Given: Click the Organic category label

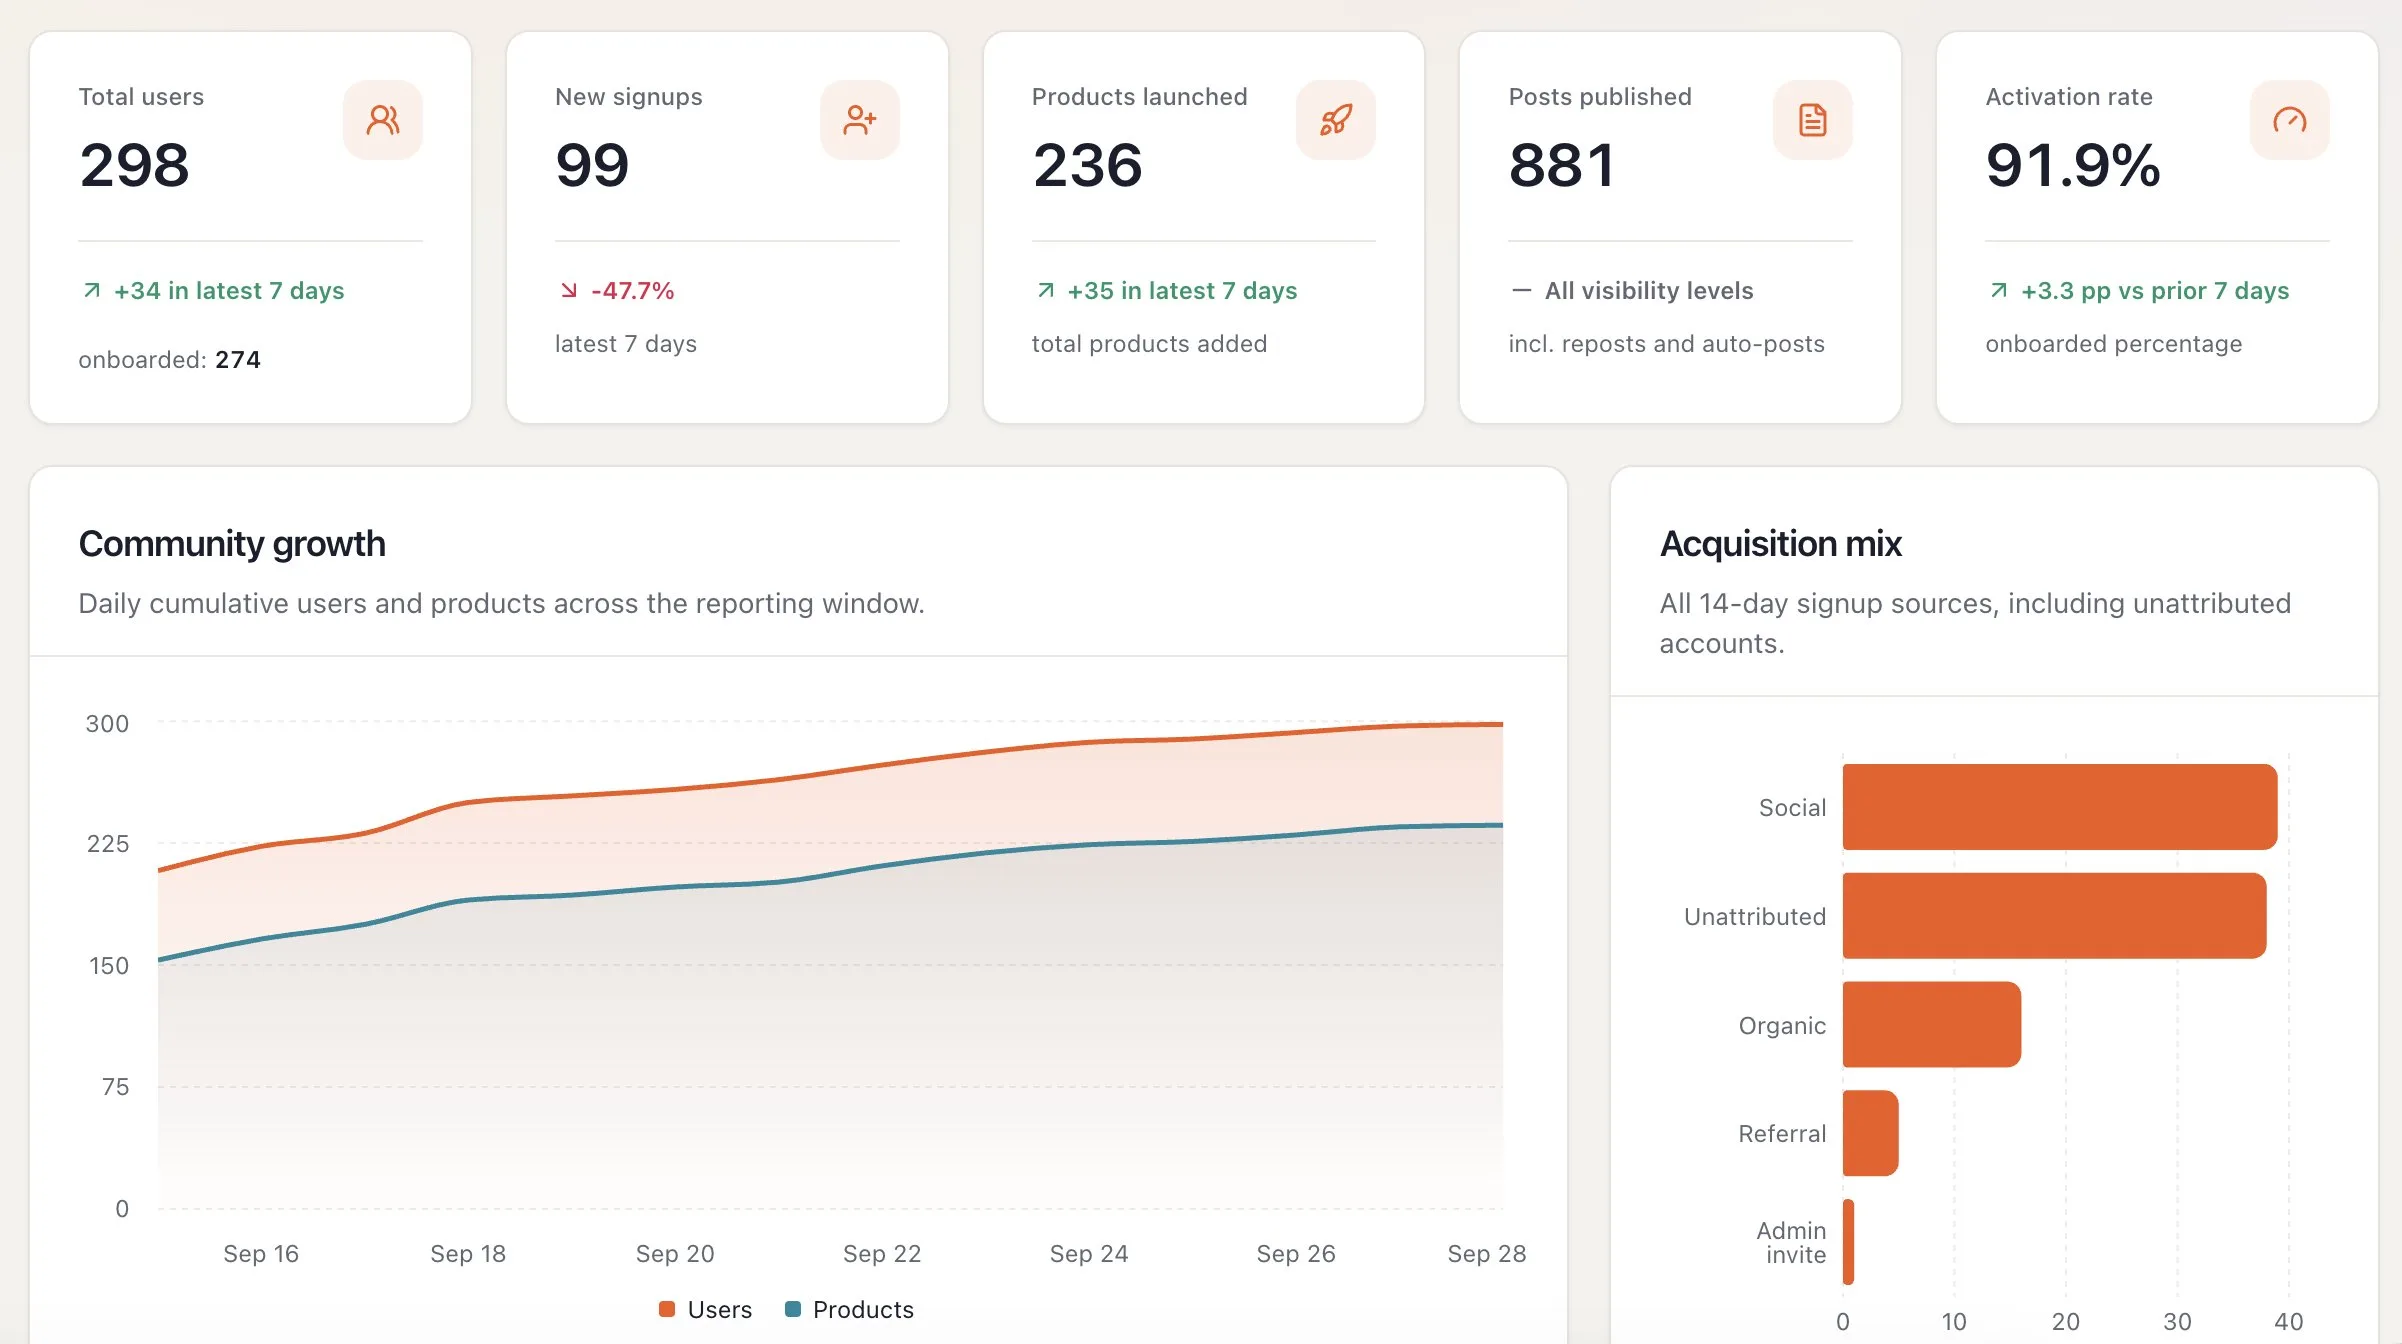Looking at the screenshot, I should click(1782, 1026).
